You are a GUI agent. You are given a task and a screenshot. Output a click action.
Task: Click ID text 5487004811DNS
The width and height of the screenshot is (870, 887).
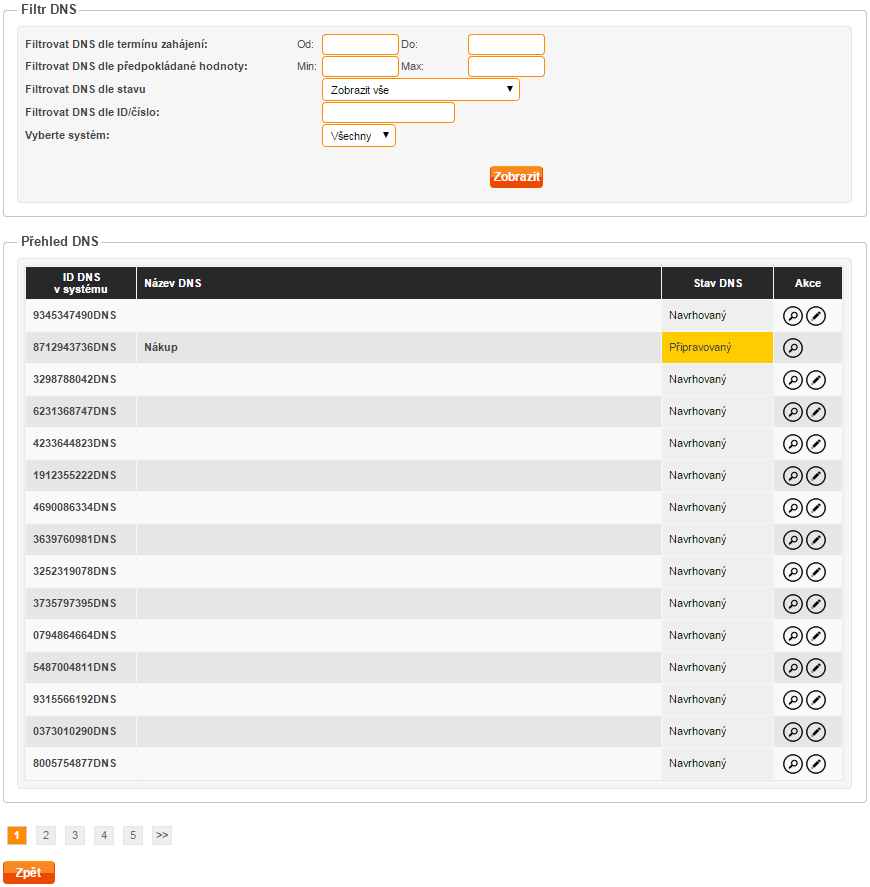[x=75, y=668]
